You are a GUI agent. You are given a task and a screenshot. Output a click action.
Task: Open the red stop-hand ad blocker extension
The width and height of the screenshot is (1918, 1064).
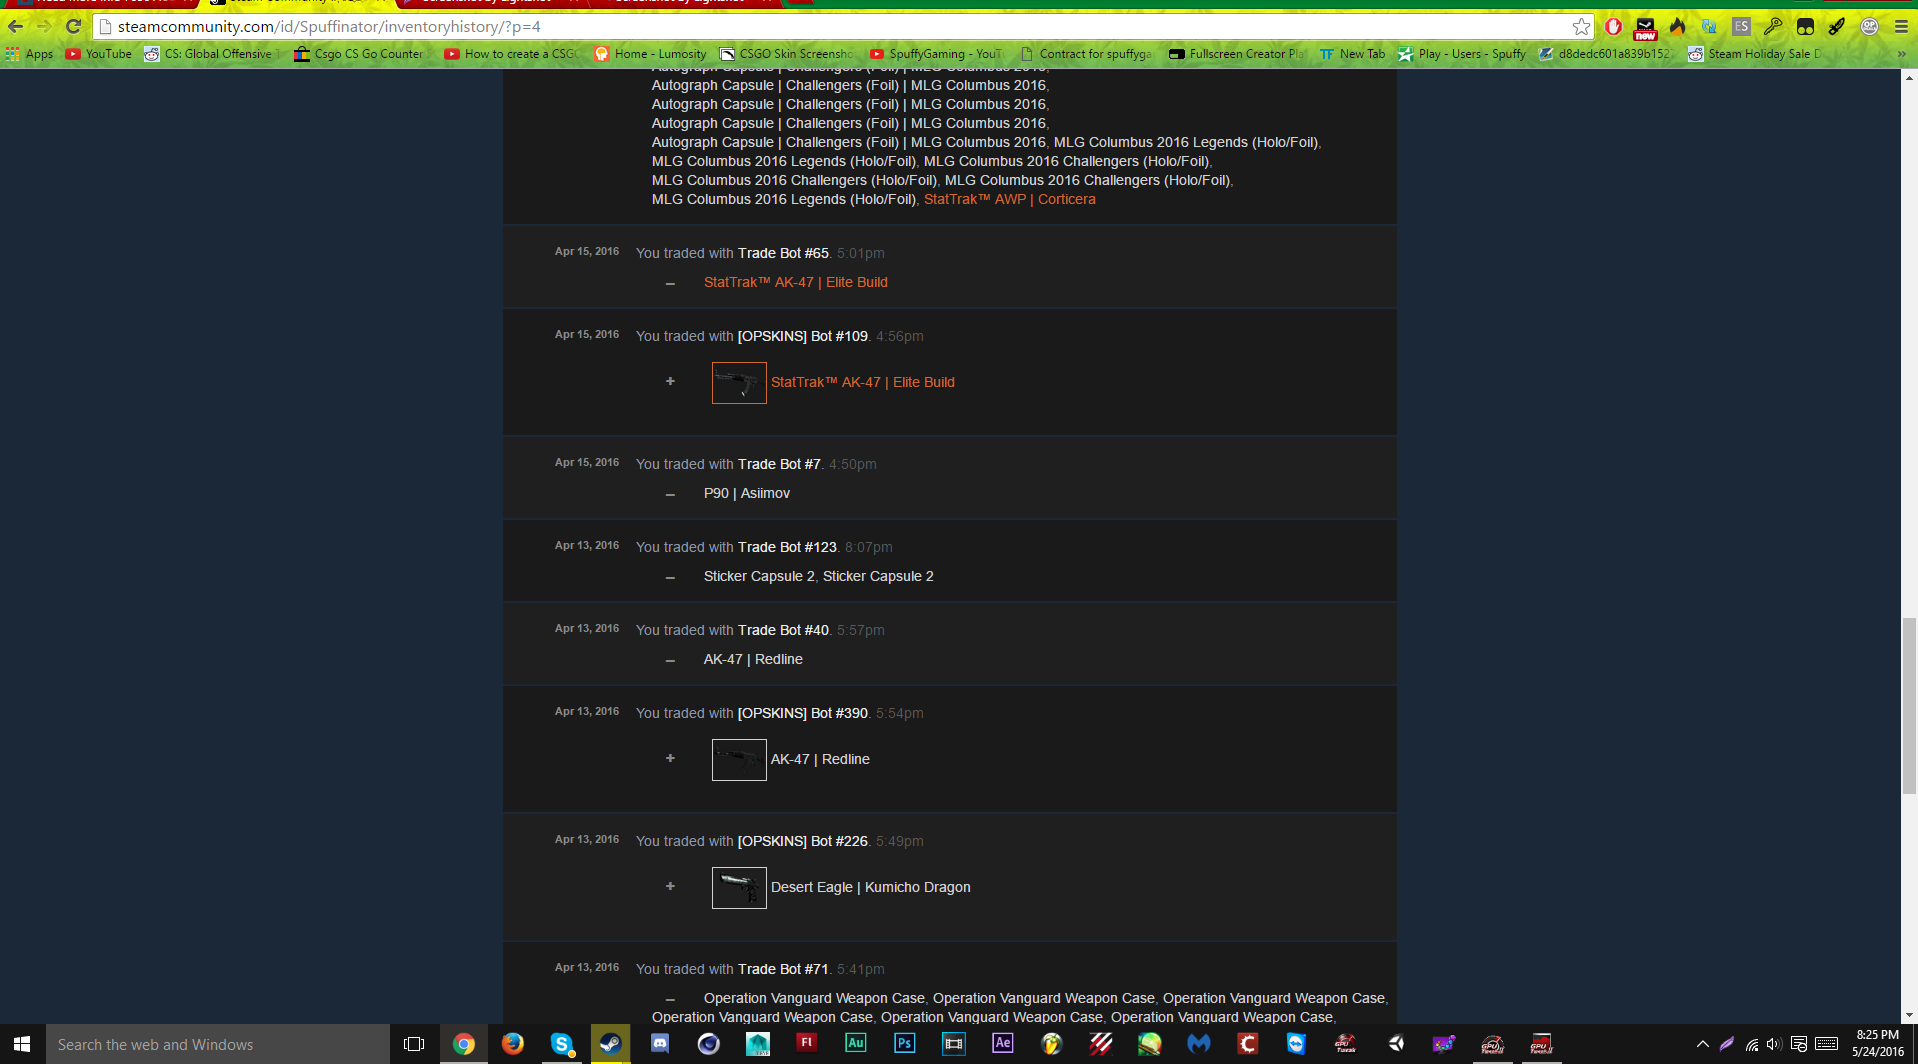(1613, 27)
